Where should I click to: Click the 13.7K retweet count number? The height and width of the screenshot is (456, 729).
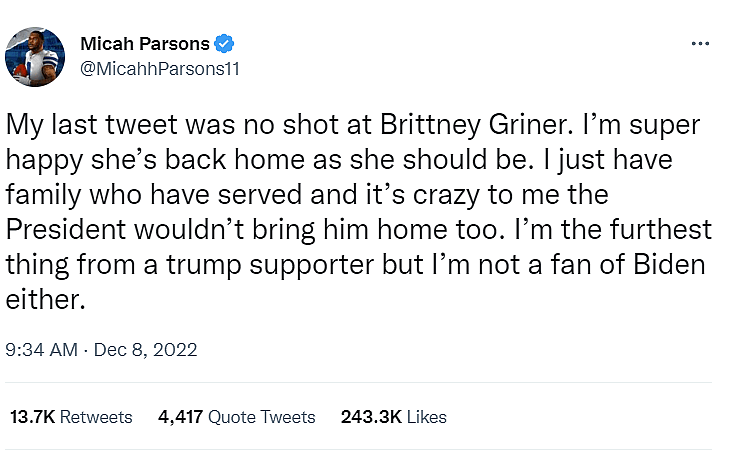tap(31, 417)
